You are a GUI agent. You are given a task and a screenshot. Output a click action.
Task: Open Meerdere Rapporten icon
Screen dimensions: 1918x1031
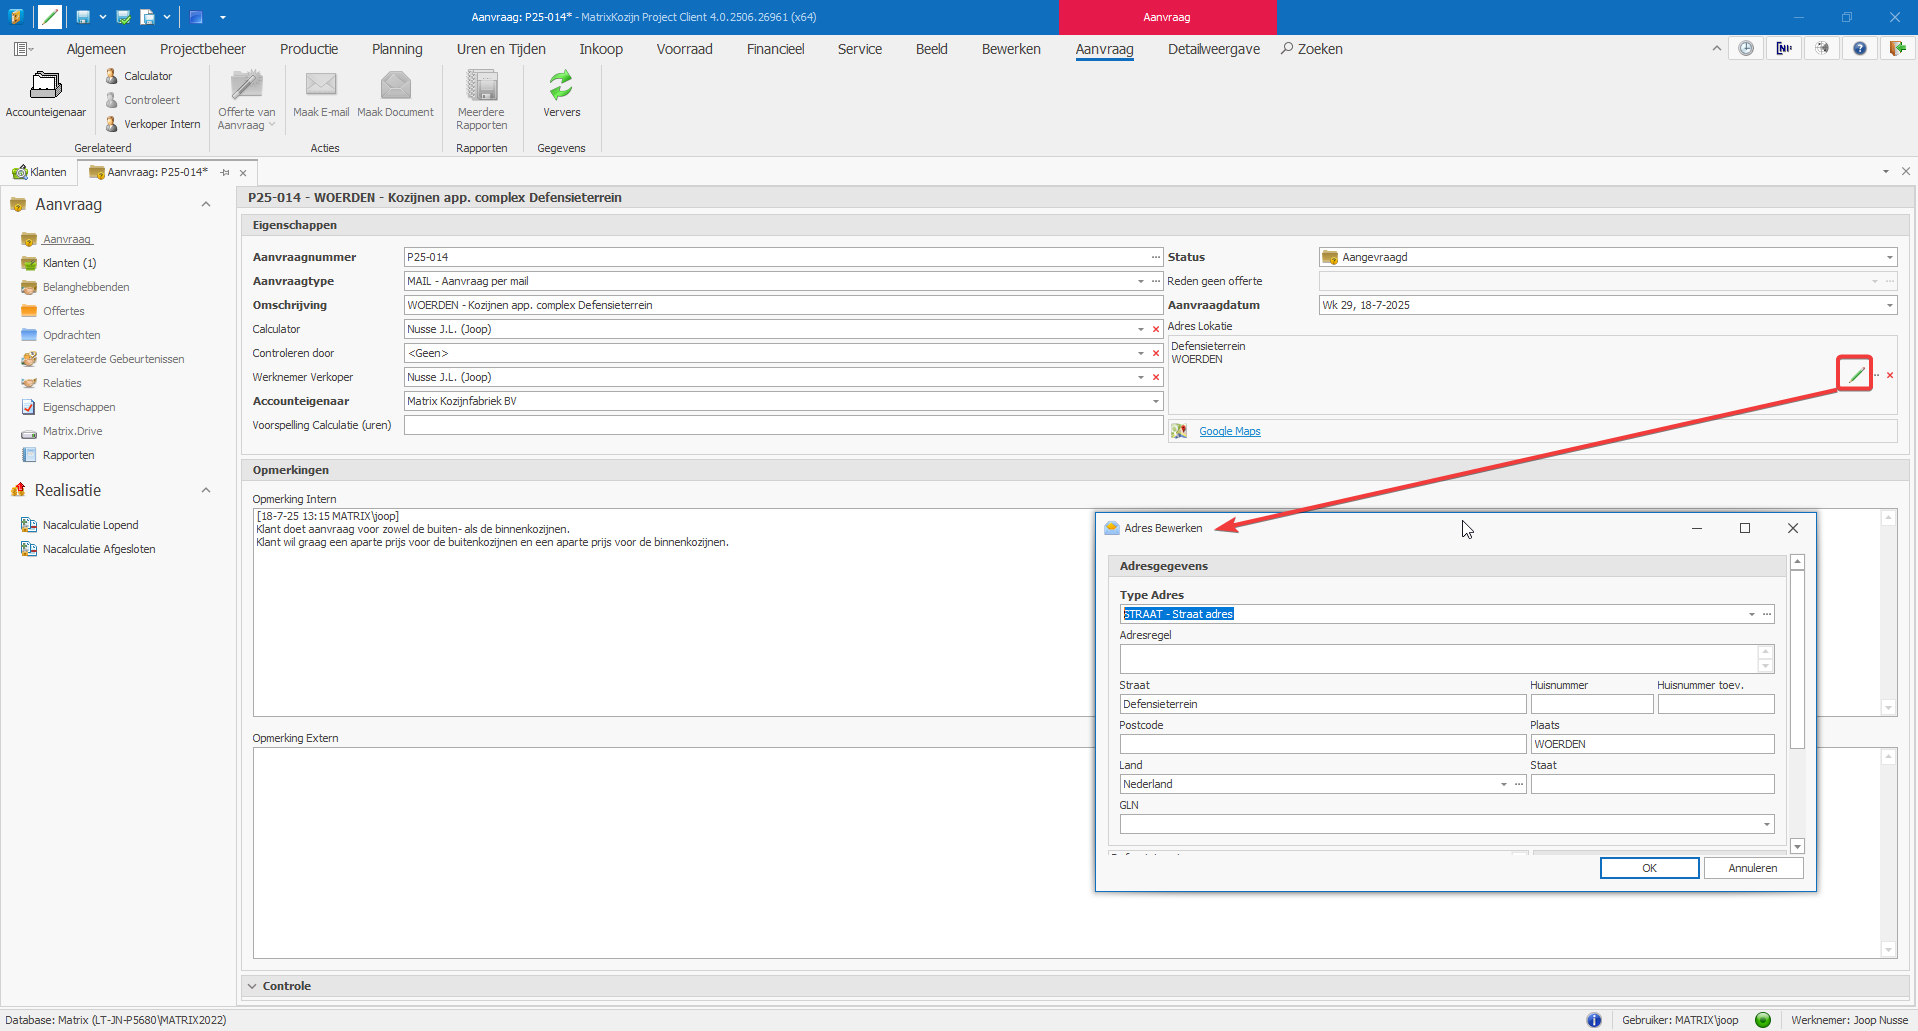[x=482, y=100]
